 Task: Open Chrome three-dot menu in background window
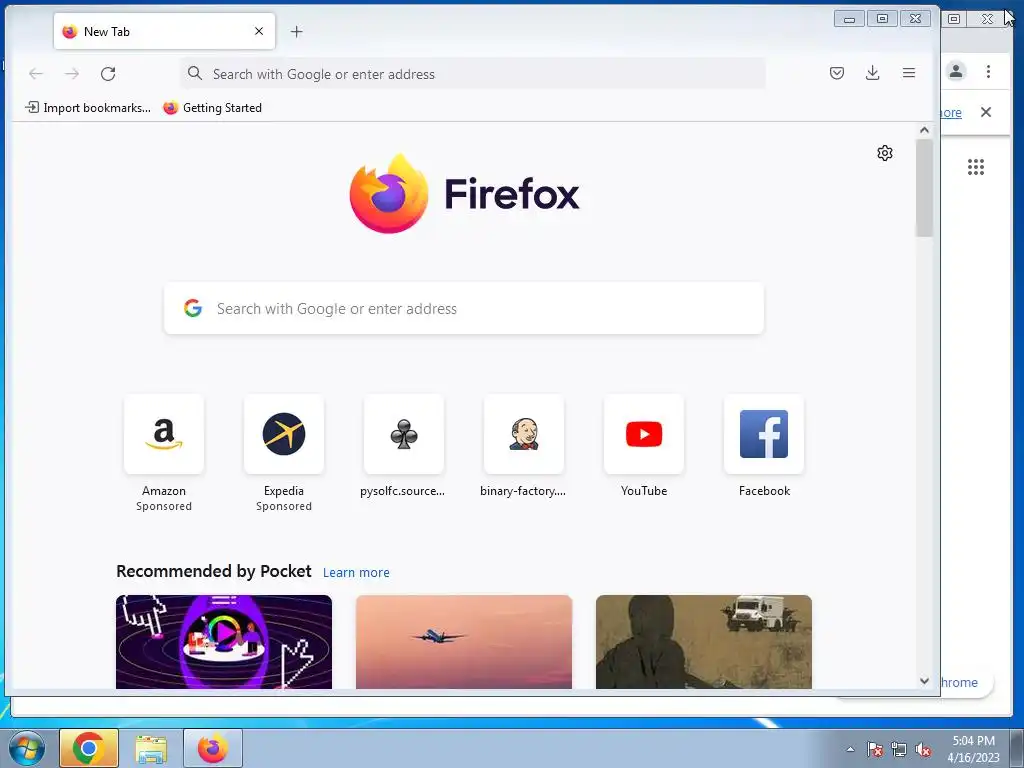pyautogui.click(x=988, y=71)
